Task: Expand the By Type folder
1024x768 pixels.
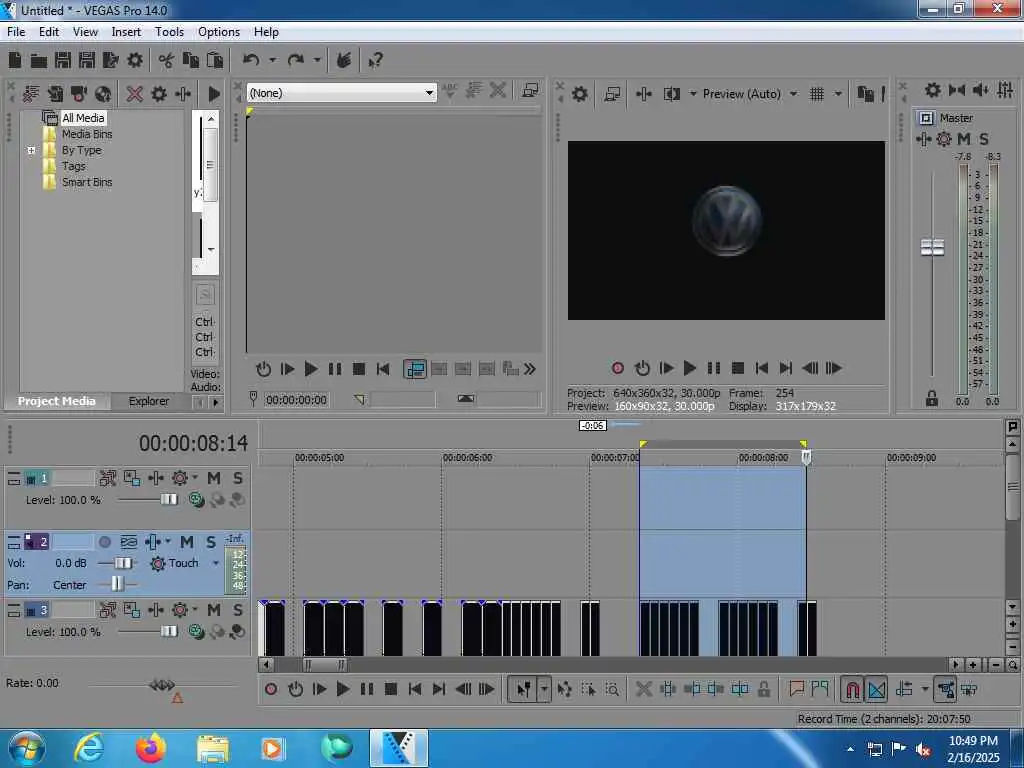Action: [x=31, y=150]
